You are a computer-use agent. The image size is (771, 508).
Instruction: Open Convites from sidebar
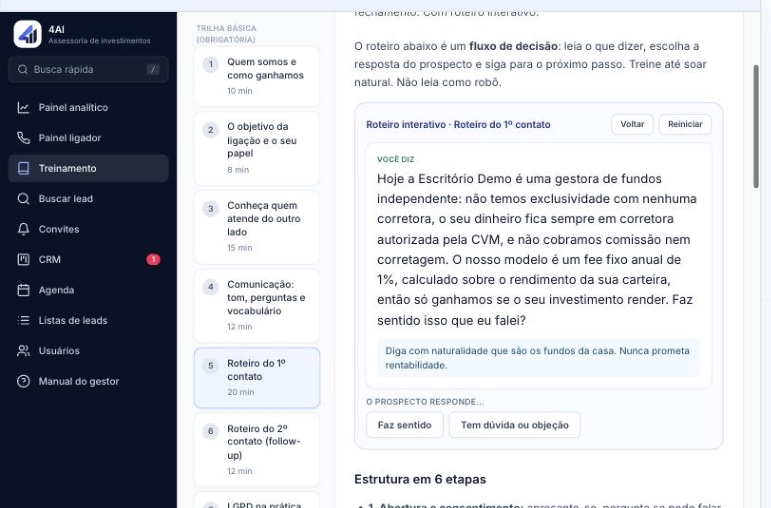click(x=89, y=229)
